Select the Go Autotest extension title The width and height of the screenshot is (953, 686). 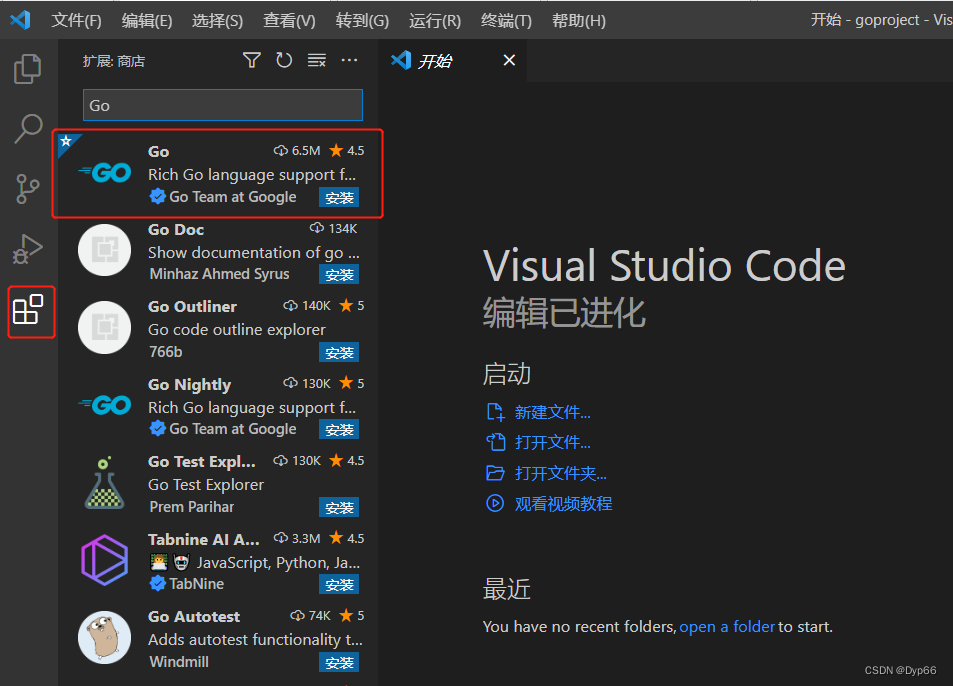pyautogui.click(x=194, y=617)
